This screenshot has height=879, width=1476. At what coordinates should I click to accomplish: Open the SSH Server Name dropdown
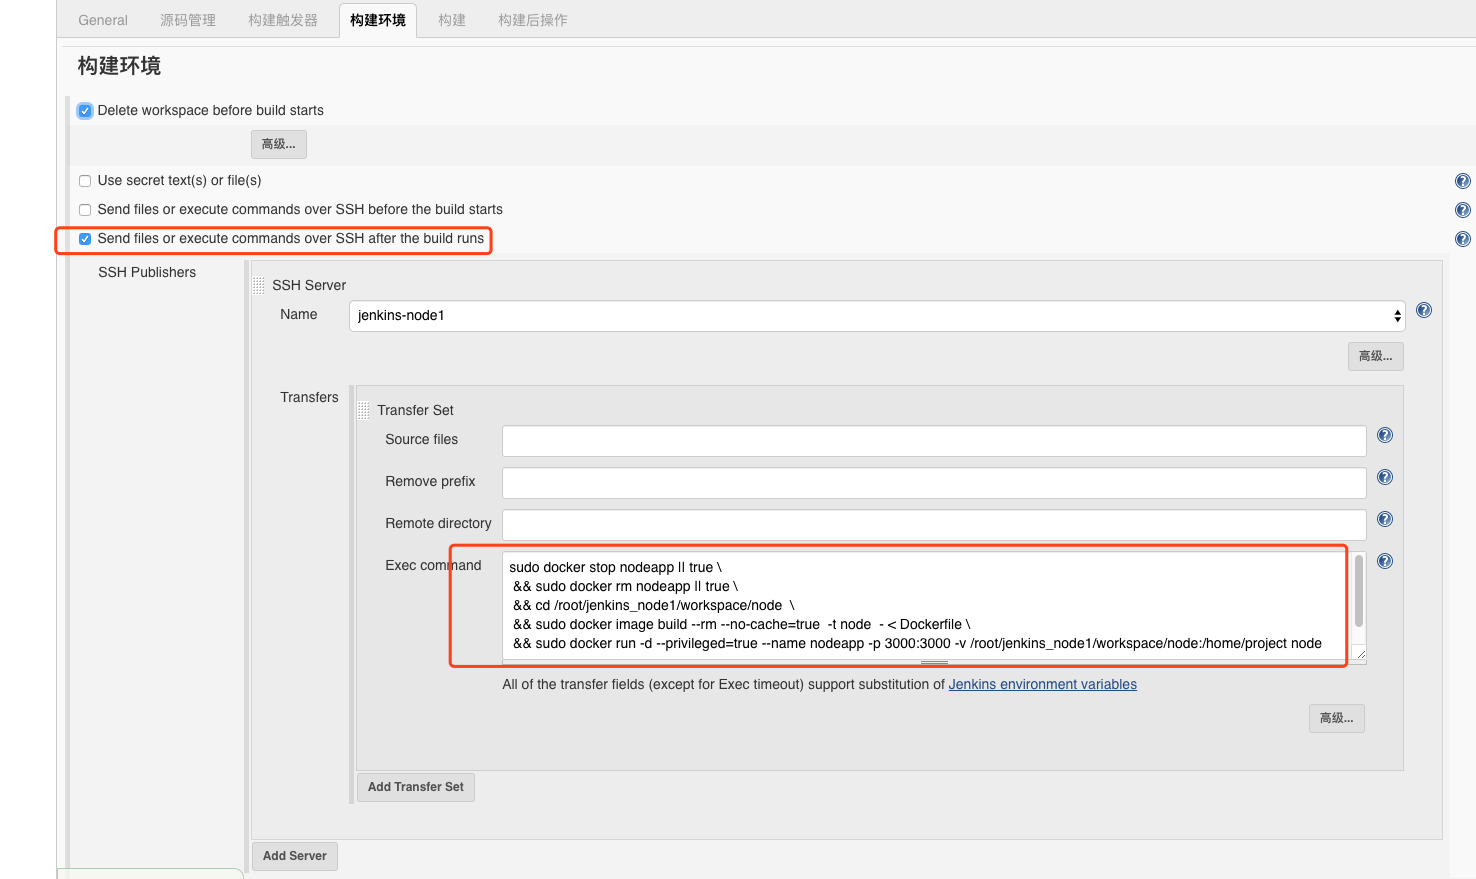pos(877,316)
